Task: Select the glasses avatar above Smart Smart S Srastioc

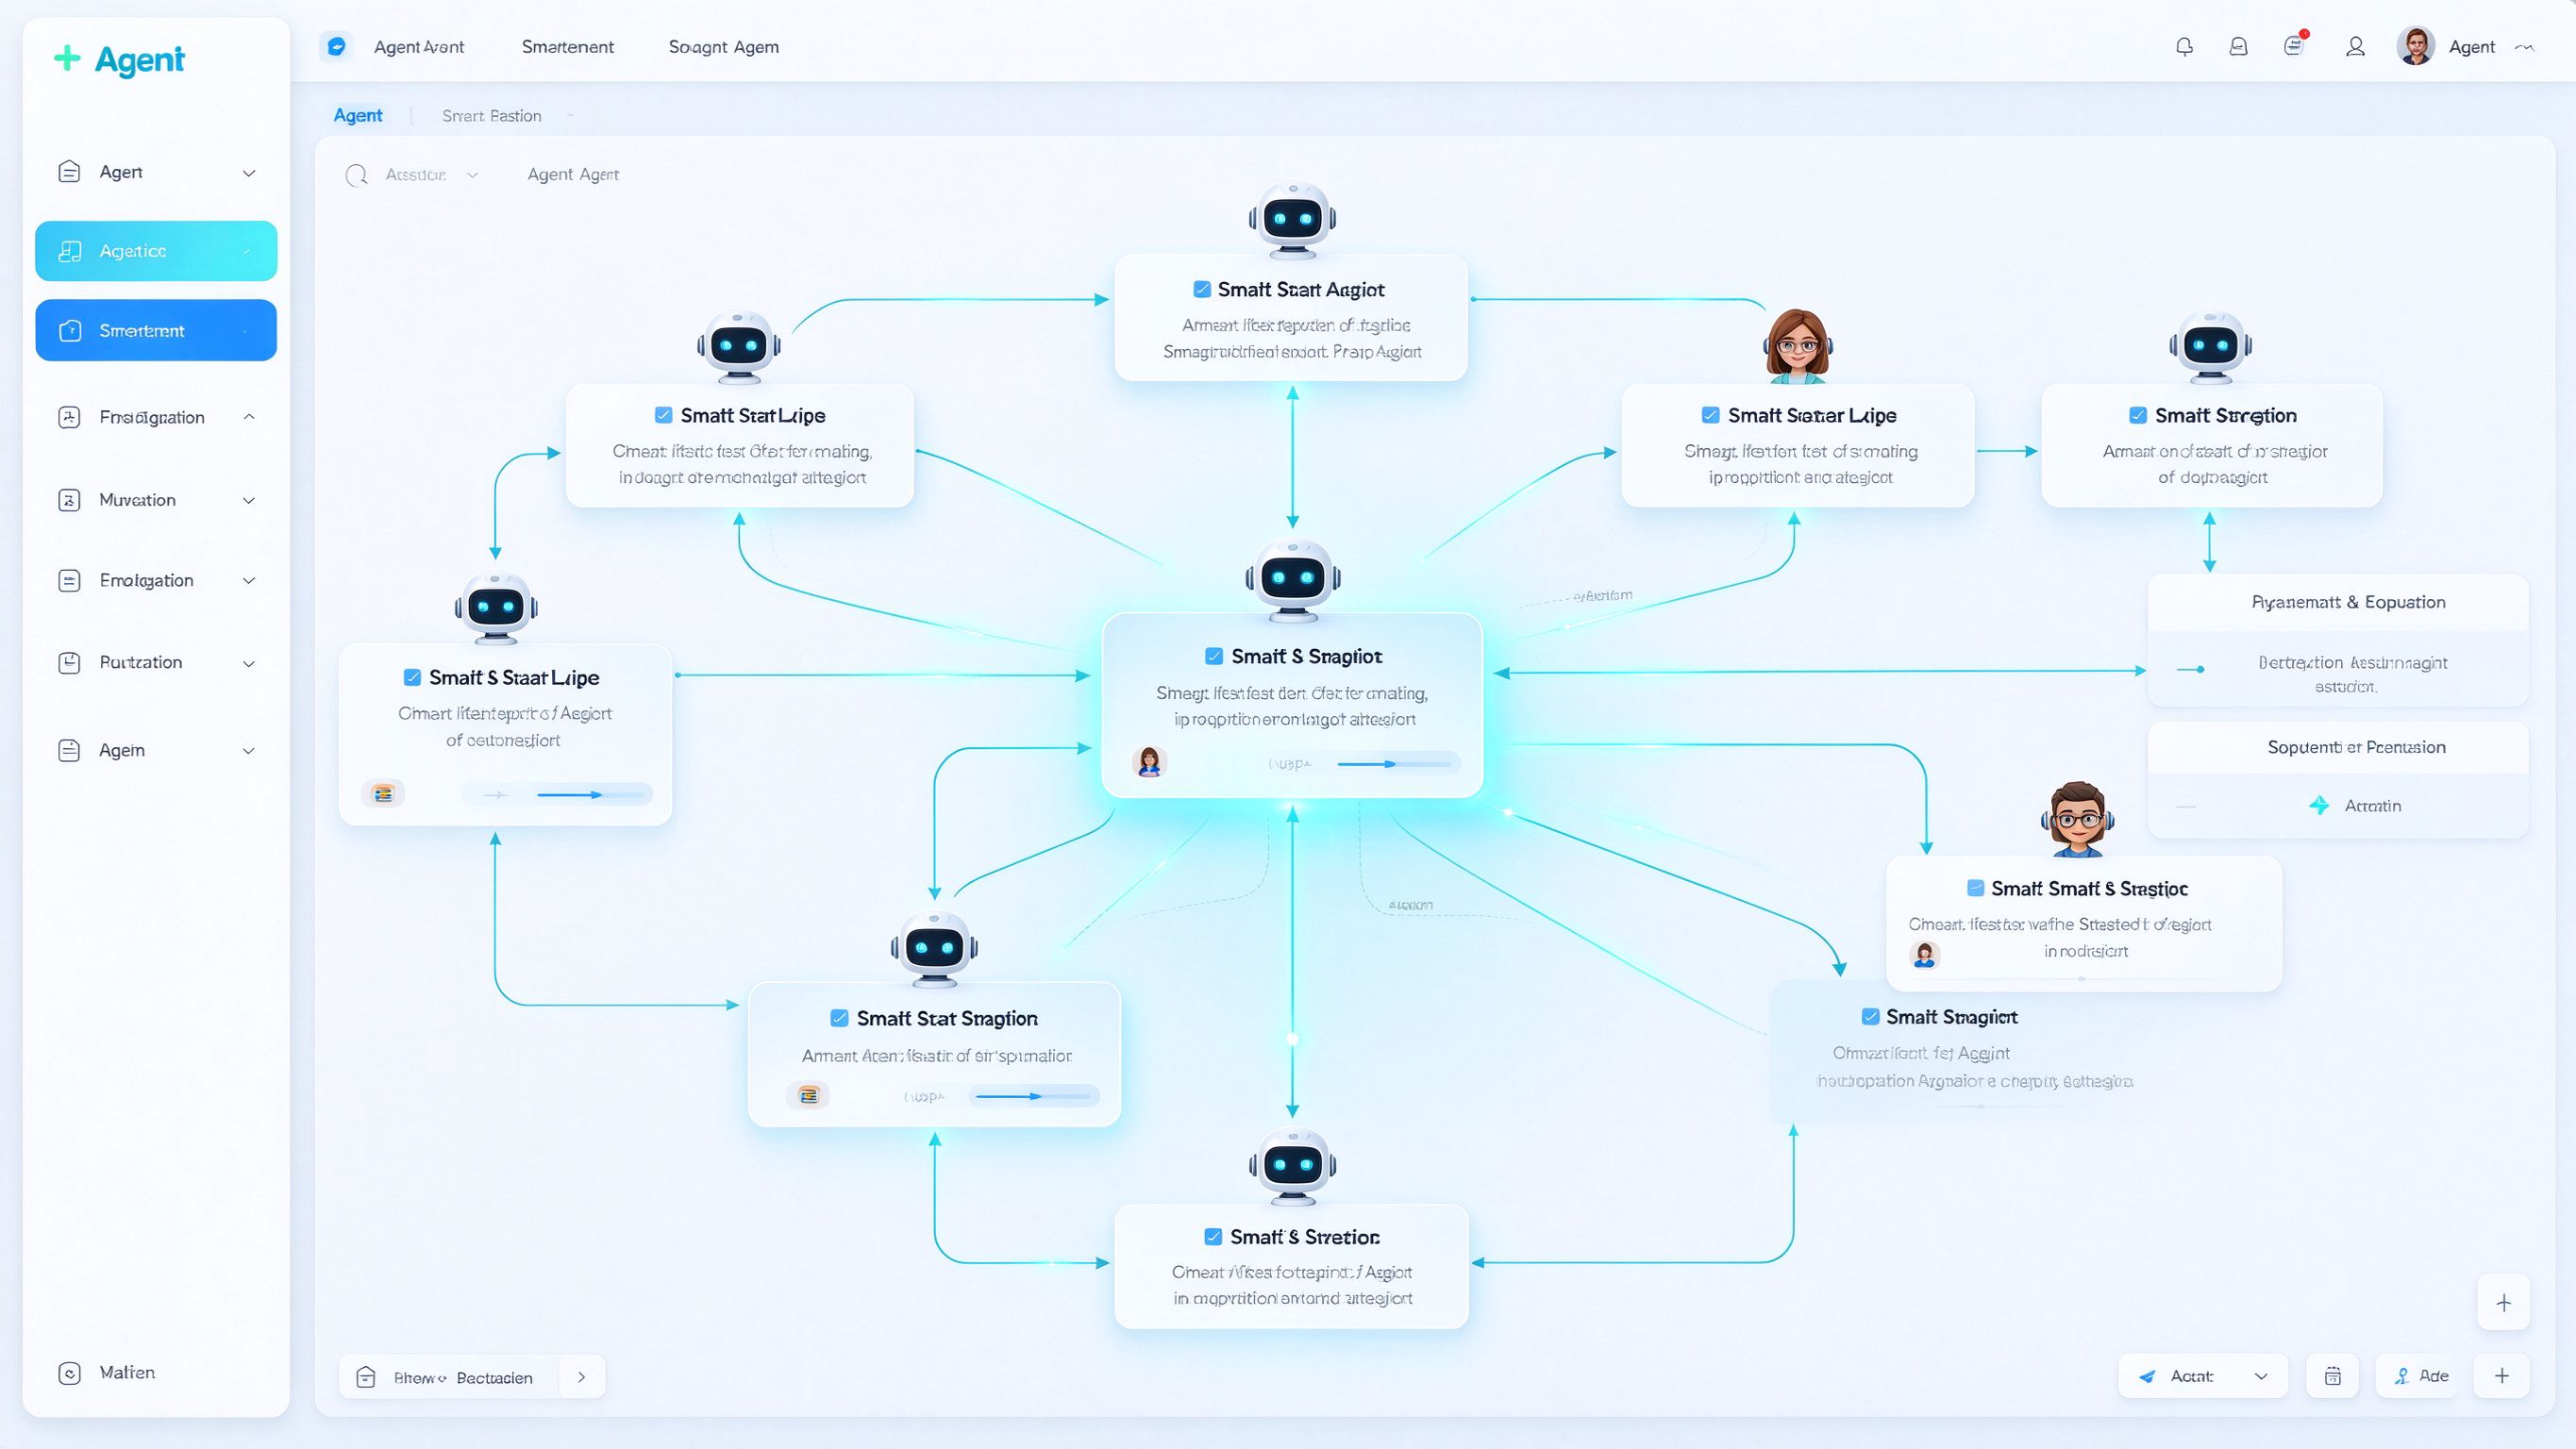Action: [x=2077, y=819]
